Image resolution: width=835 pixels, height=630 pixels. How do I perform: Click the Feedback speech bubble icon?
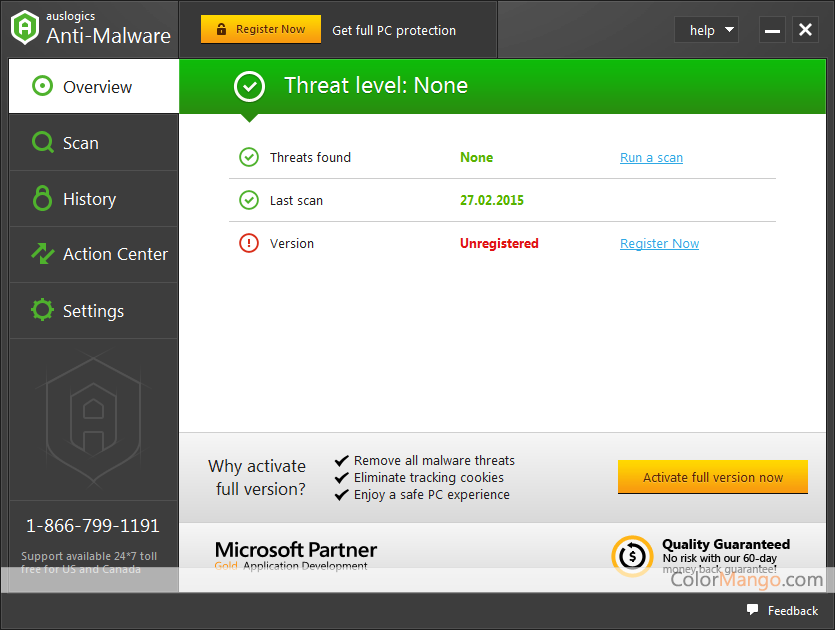pyautogui.click(x=752, y=609)
